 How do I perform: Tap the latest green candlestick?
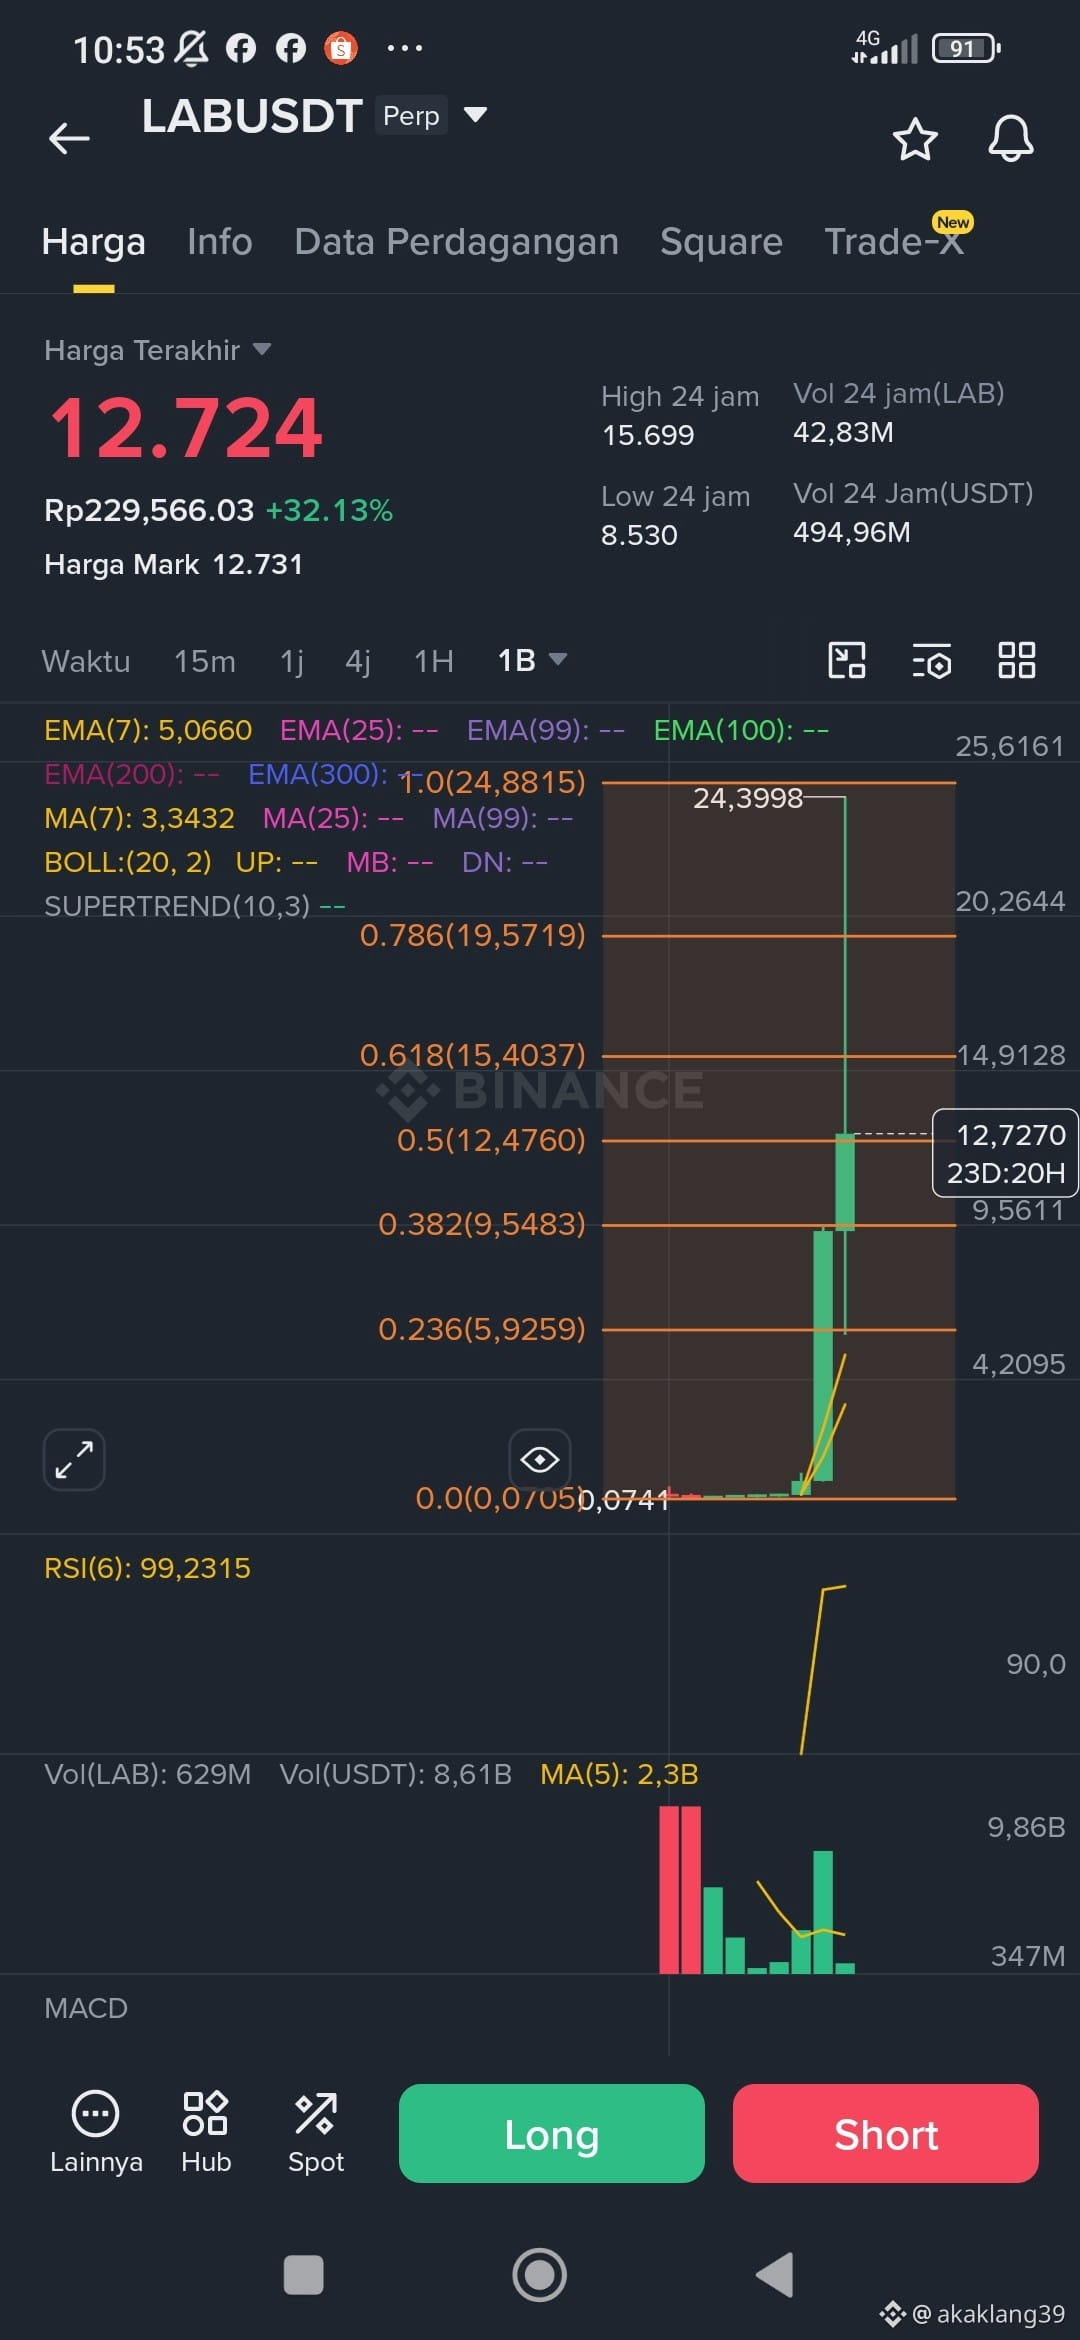(x=845, y=1181)
